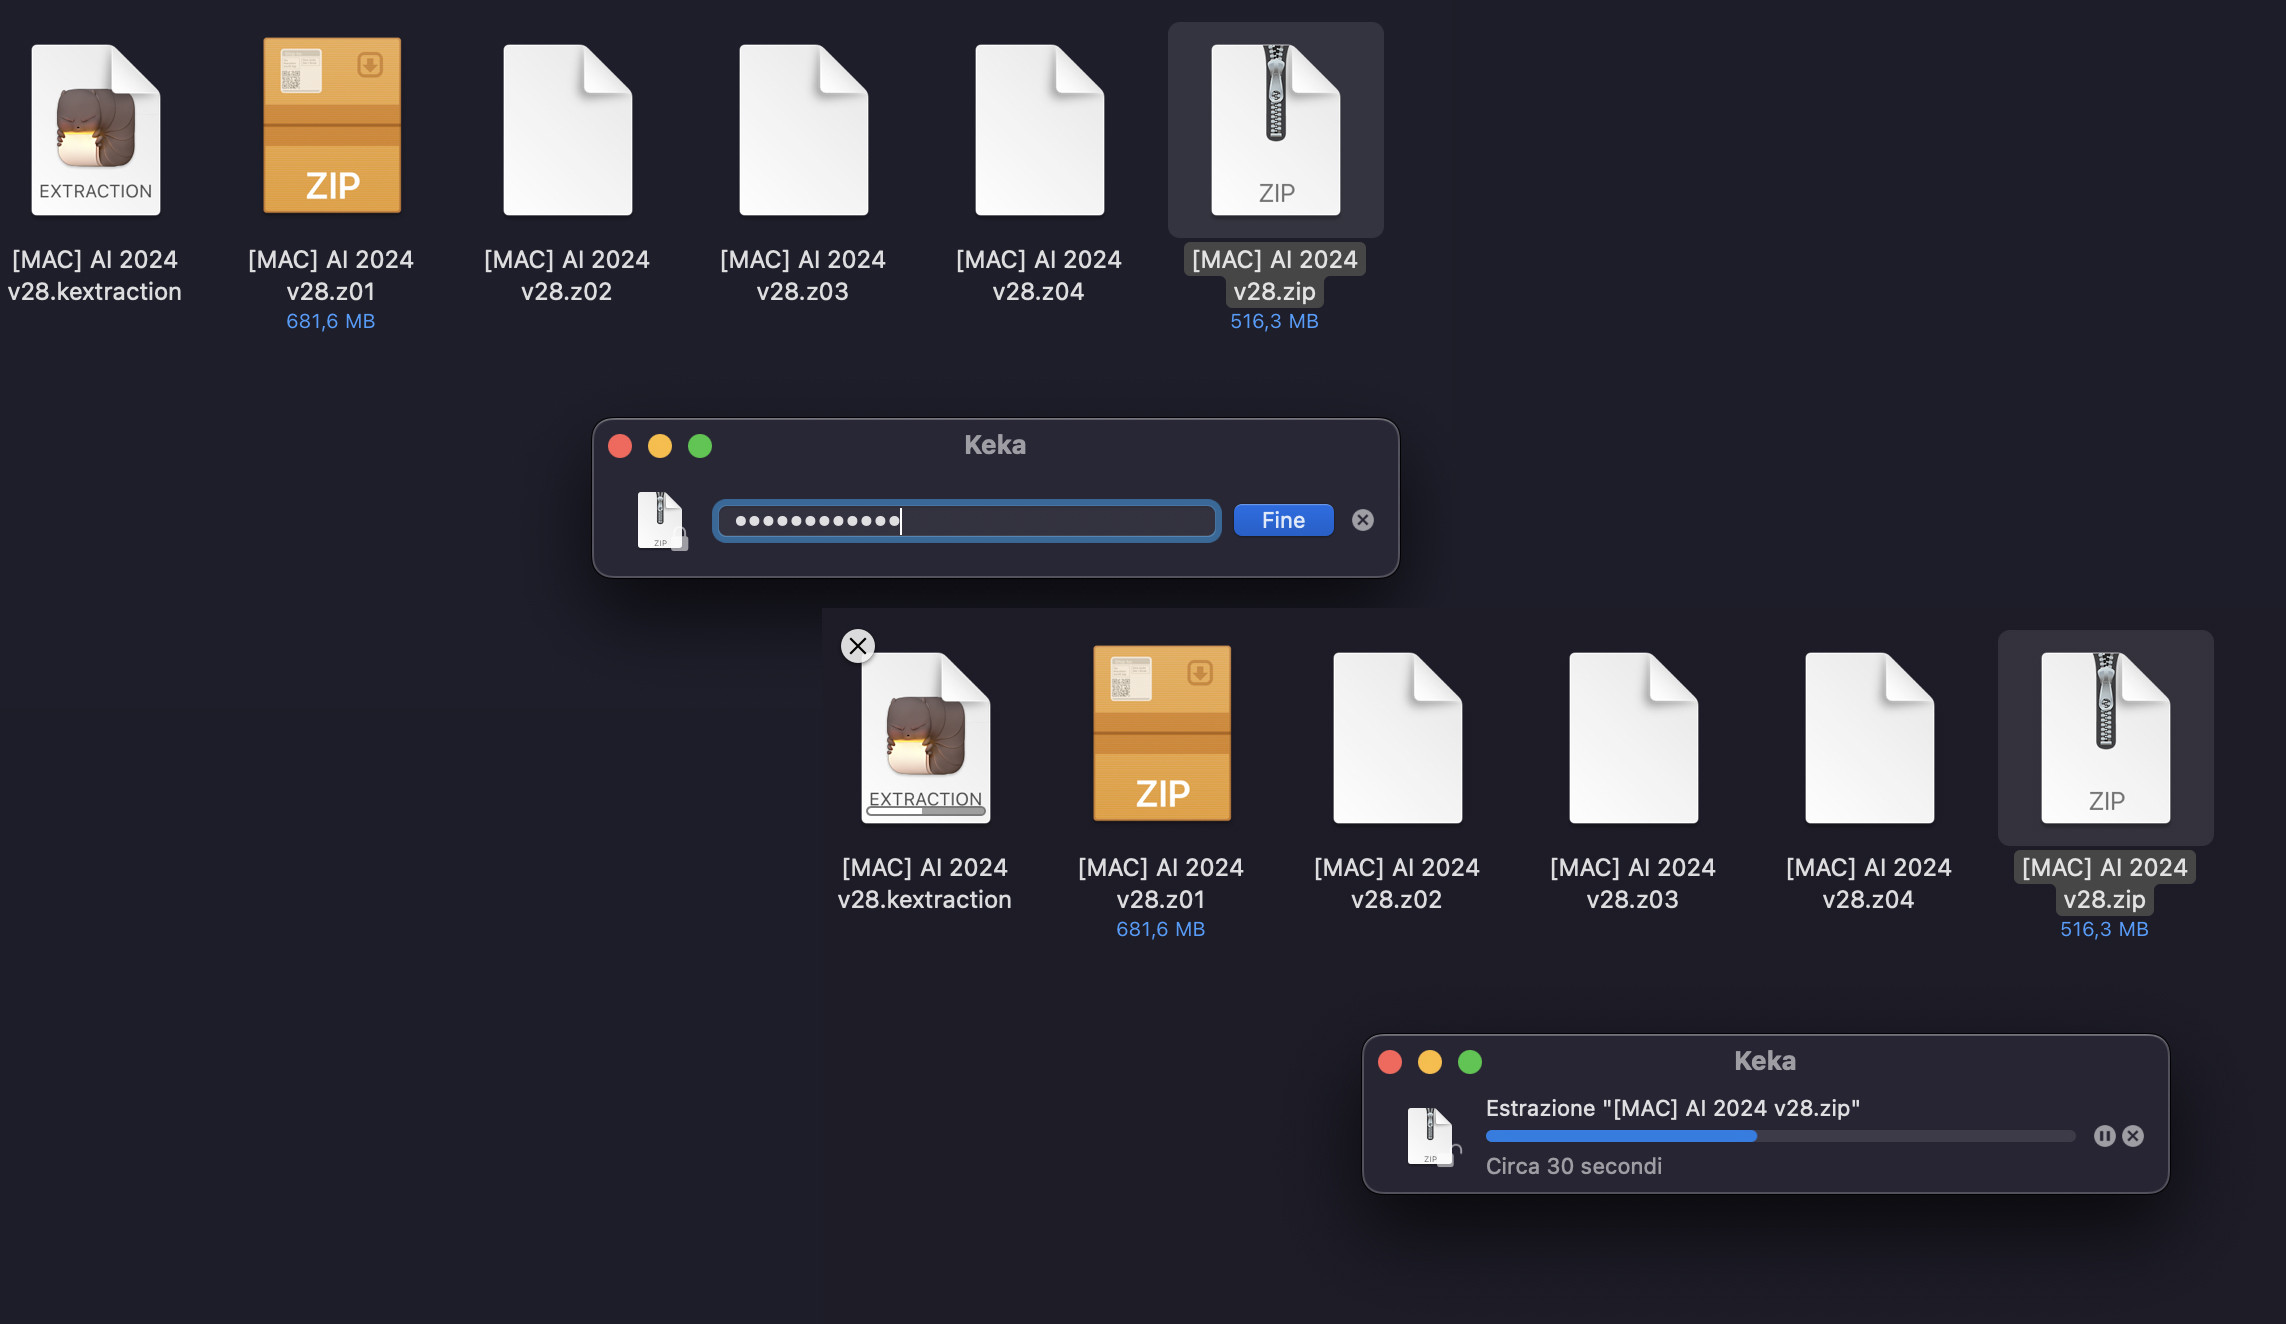Viewport: 2286px width, 1324px height.
Task: Focus the Keka password input field
Action: 966,521
